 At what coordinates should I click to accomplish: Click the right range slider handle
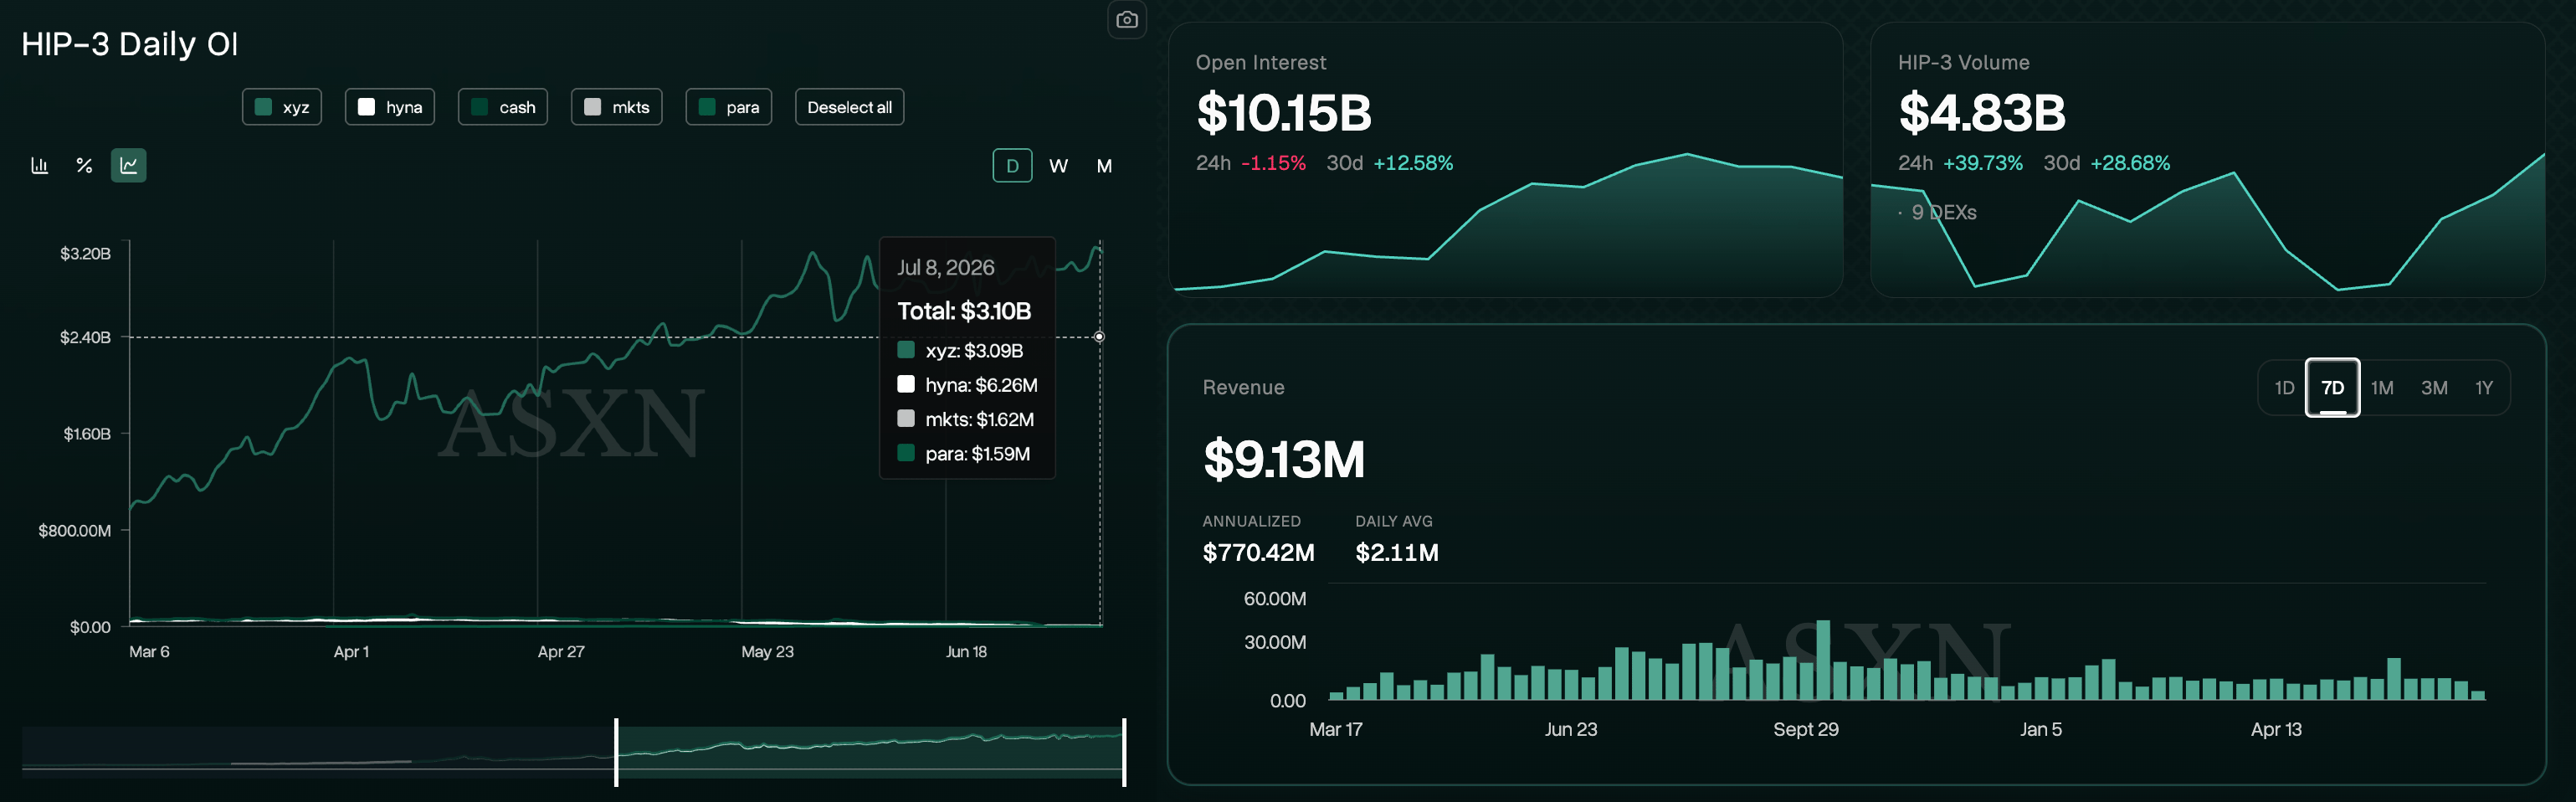(1124, 752)
